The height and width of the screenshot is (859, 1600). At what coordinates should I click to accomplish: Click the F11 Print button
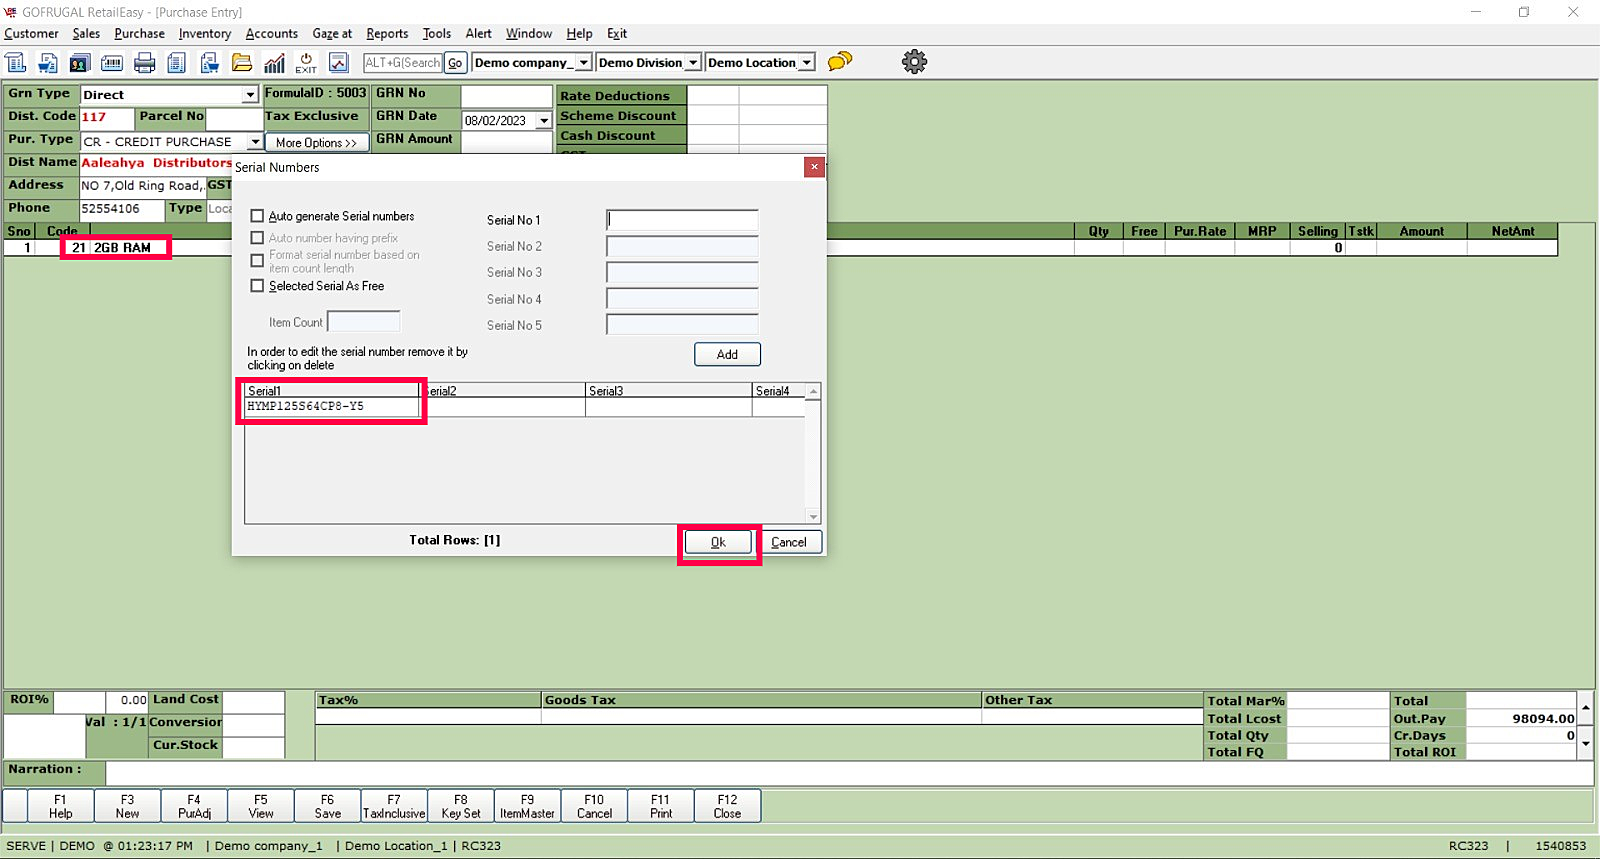(x=661, y=806)
